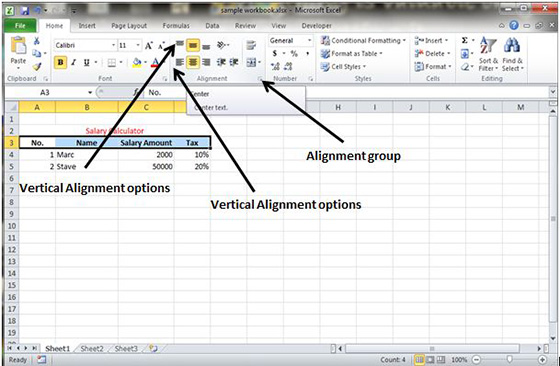
Task: Switch to Page Layout ribbon tab
Action: tap(129, 26)
